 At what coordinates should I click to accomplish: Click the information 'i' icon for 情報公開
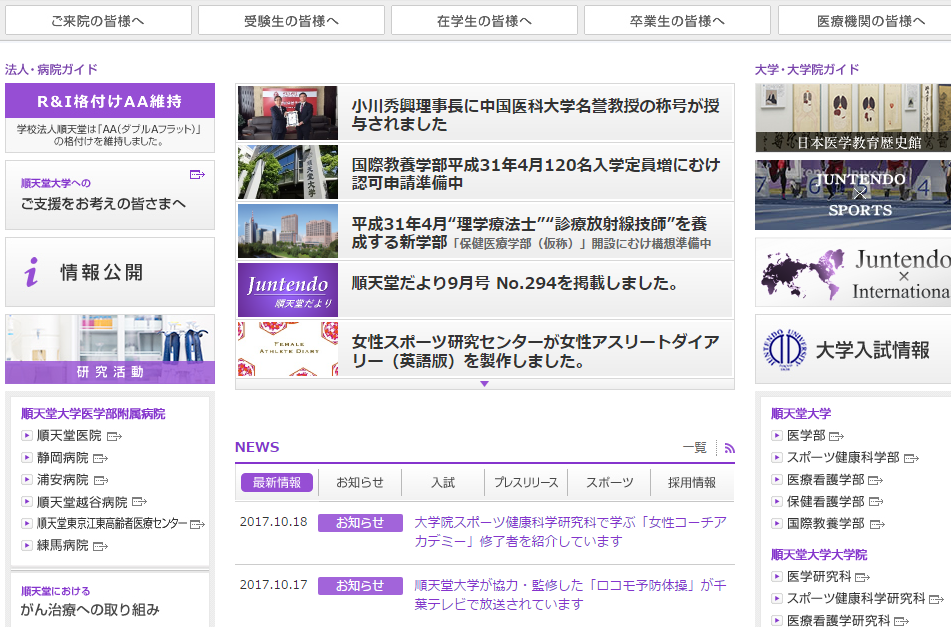32,272
